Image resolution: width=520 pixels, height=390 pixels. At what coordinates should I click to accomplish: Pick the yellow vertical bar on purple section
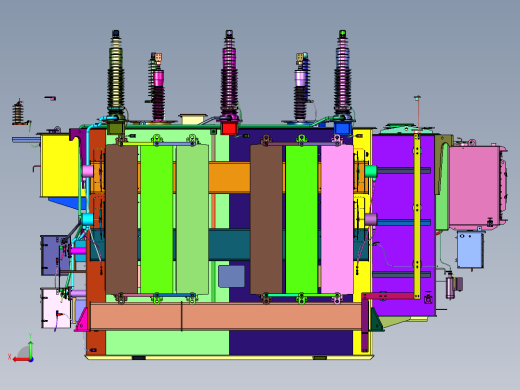click(417, 216)
